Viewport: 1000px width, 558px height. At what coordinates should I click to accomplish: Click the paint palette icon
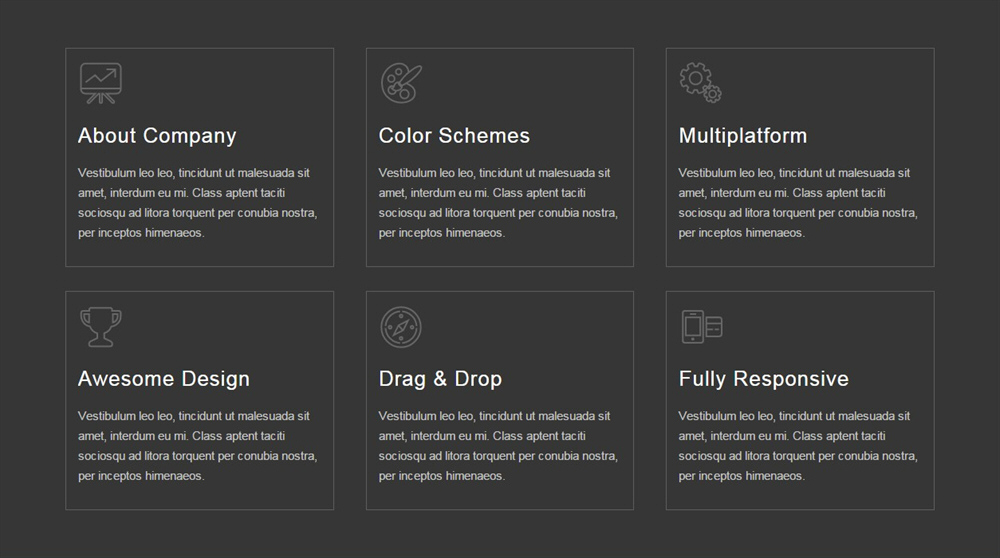tap(401, 83)
